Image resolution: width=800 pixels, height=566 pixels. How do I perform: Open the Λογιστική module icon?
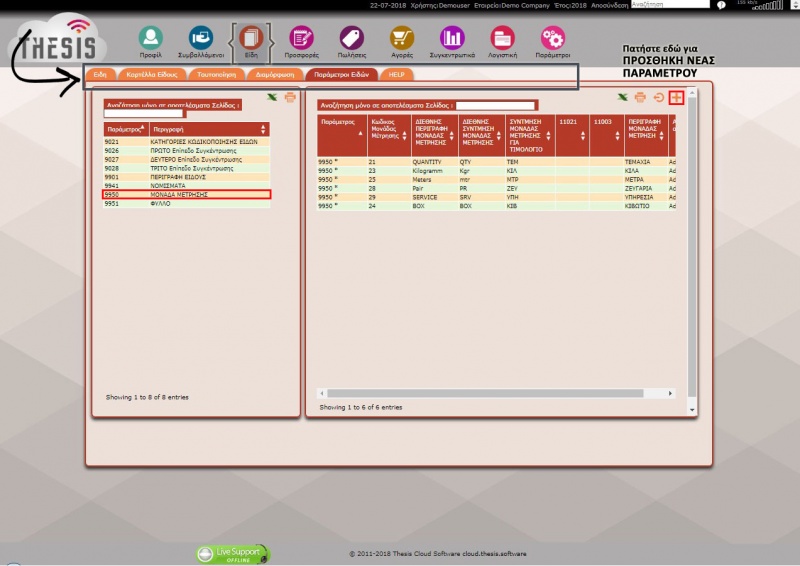[x=502, y=39]
